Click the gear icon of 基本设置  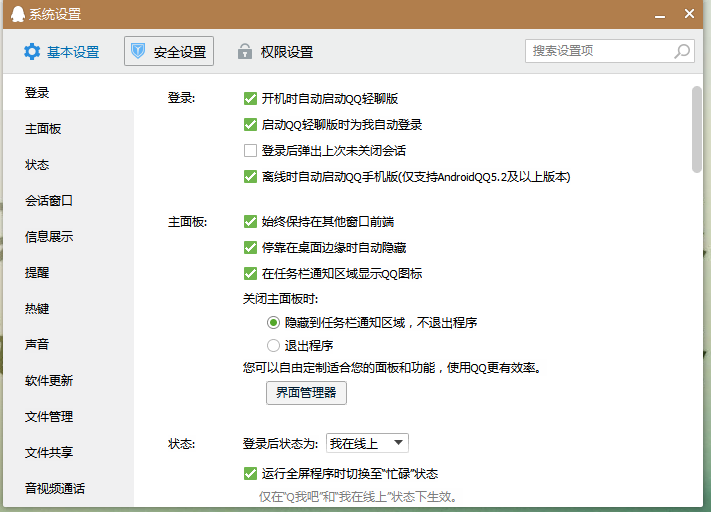coord(32,52)
